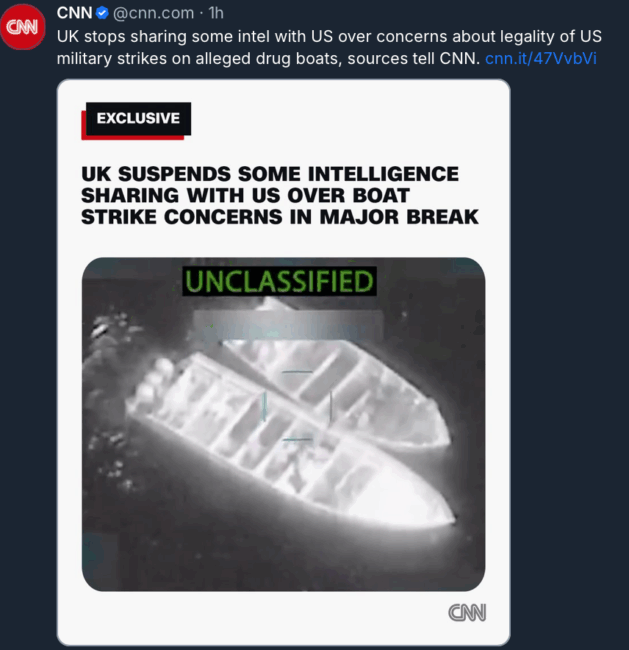Click the gray CNN watermark logo in card

point(467,612)
